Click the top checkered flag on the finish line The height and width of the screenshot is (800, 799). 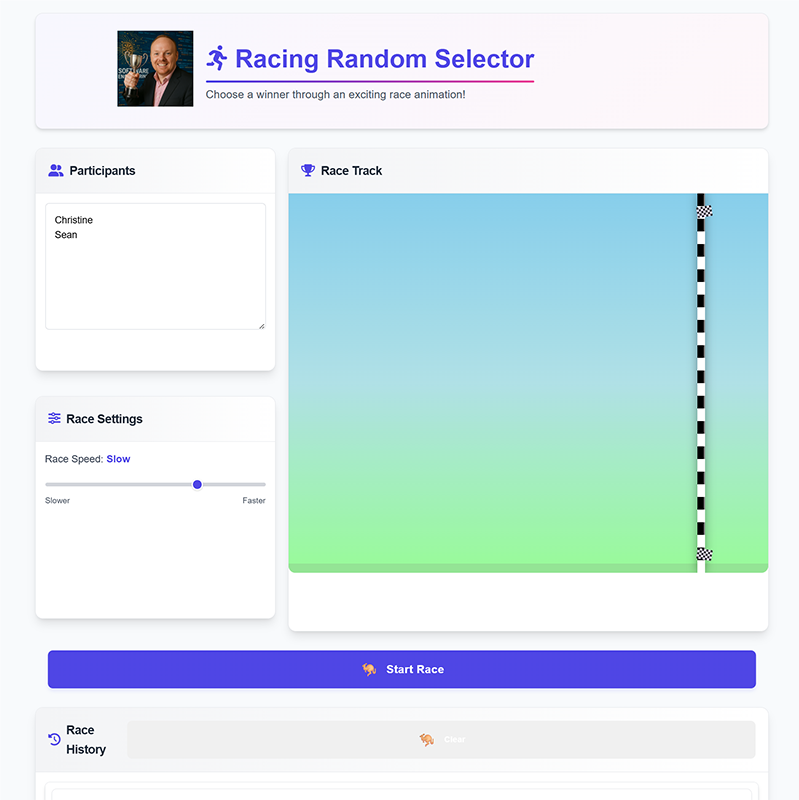705,211
